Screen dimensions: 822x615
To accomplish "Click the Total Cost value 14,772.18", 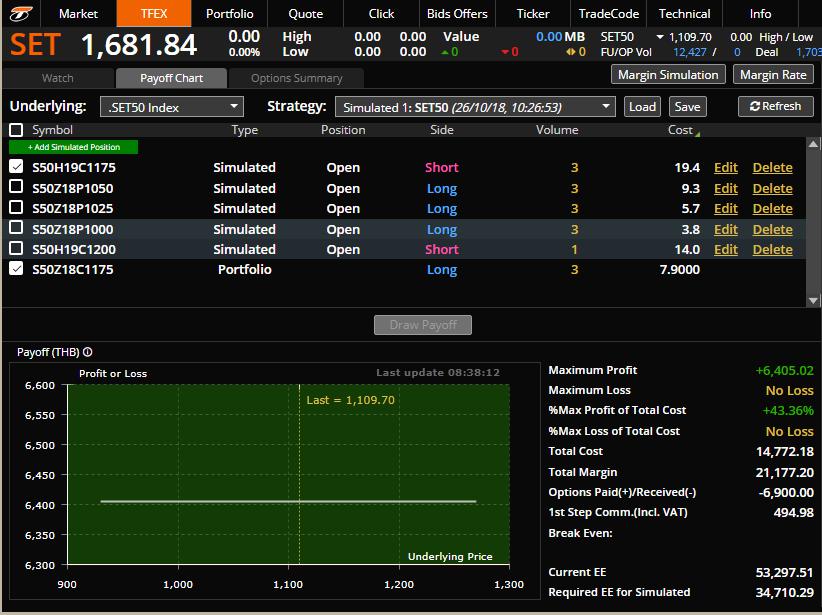I will coord(784,451).
